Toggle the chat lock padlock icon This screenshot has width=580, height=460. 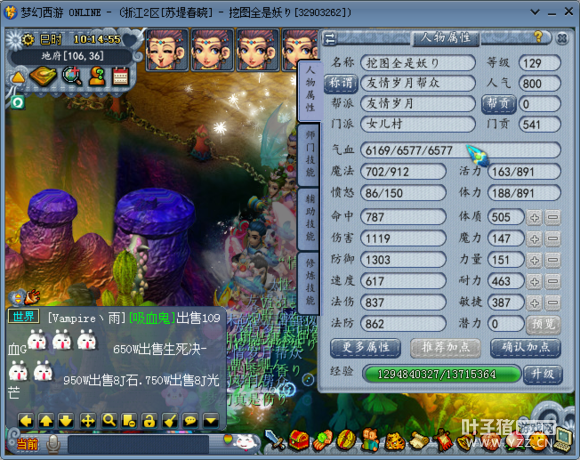point(149,421)
